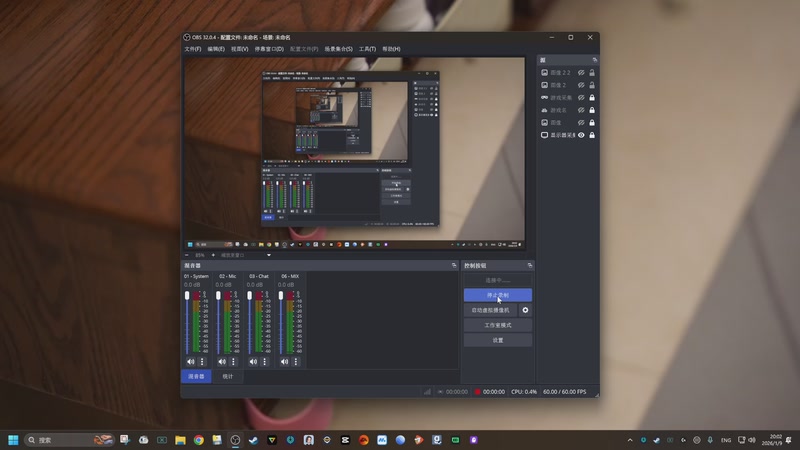
Task: Select the game controller source icon
Action: (x=544, y=97)
